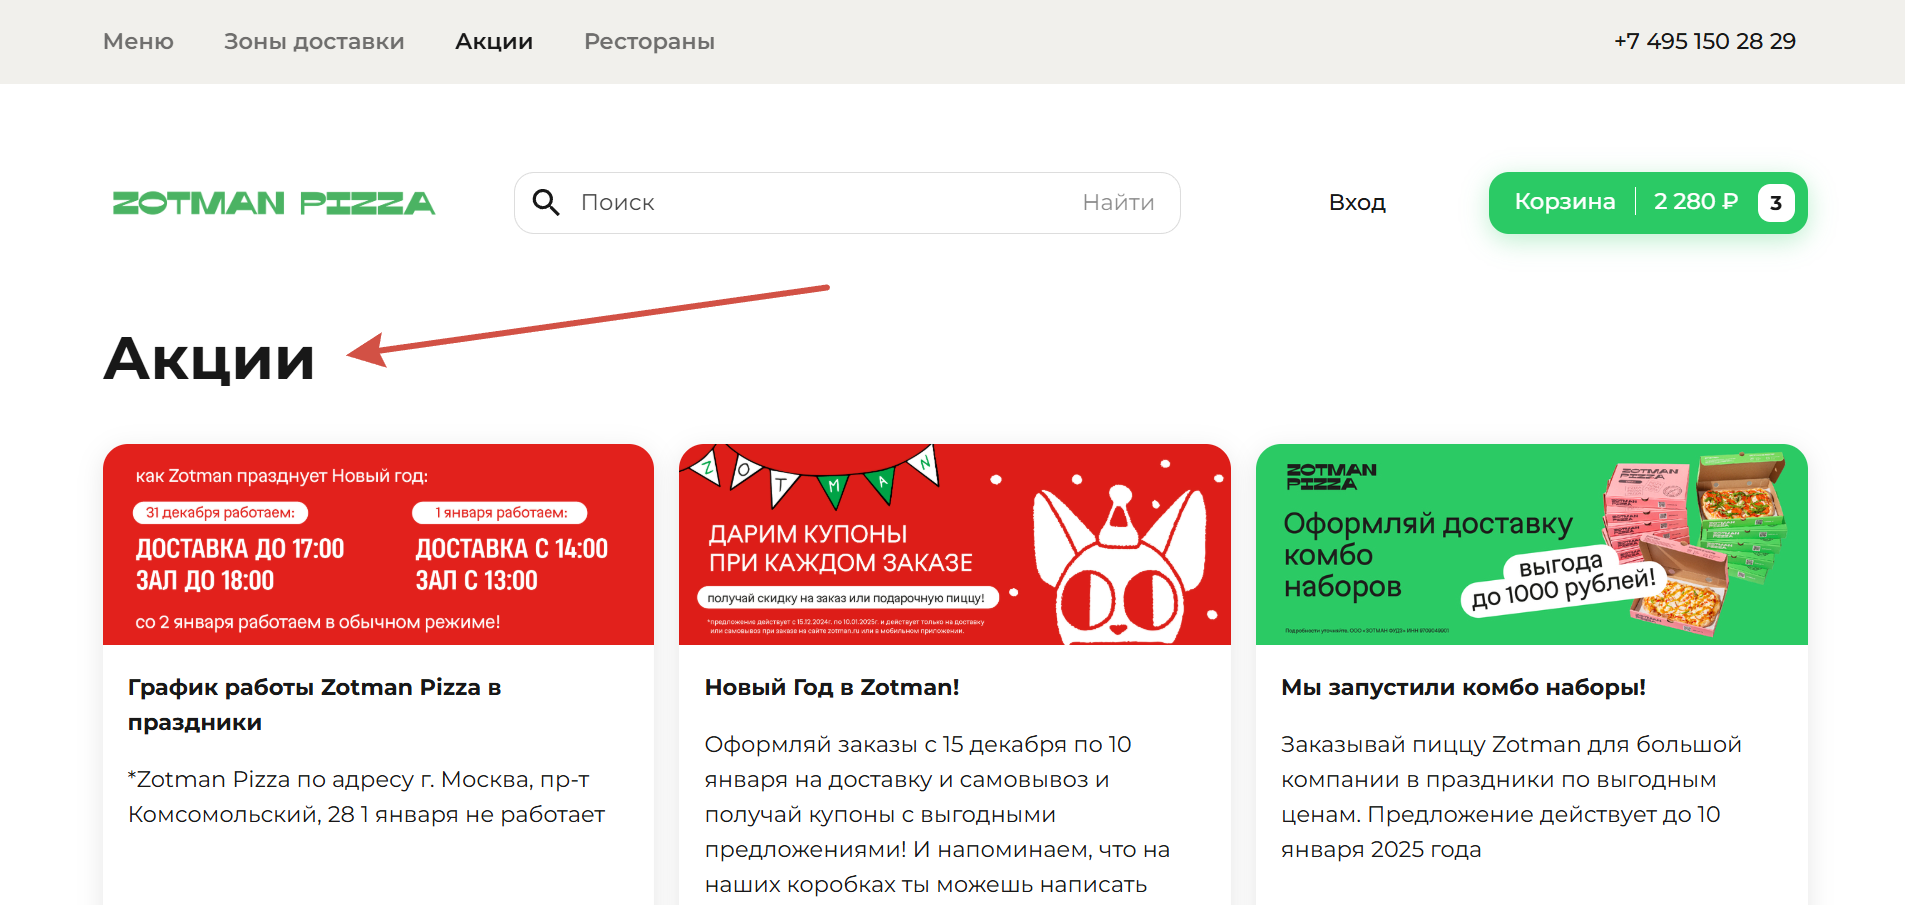Select the Акции navigation item
The image size is (1905, 905).
tap(494, 41)
